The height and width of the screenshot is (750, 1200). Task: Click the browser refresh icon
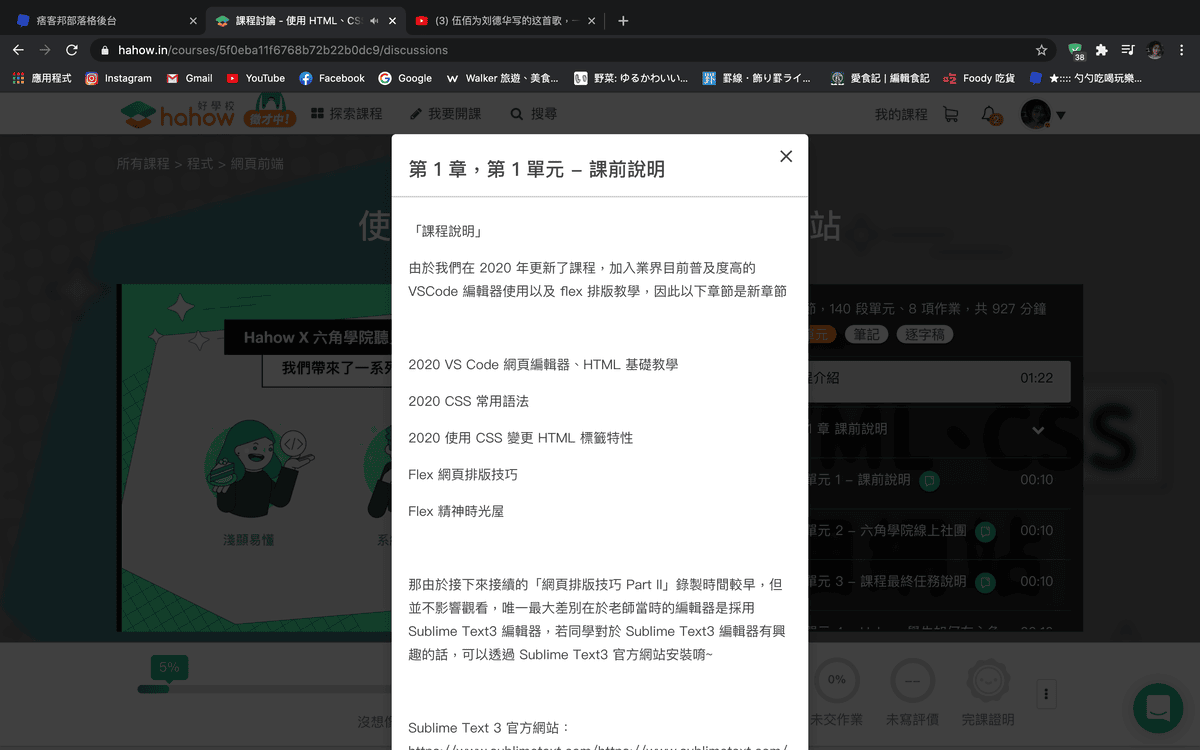[x=70, y=48]
